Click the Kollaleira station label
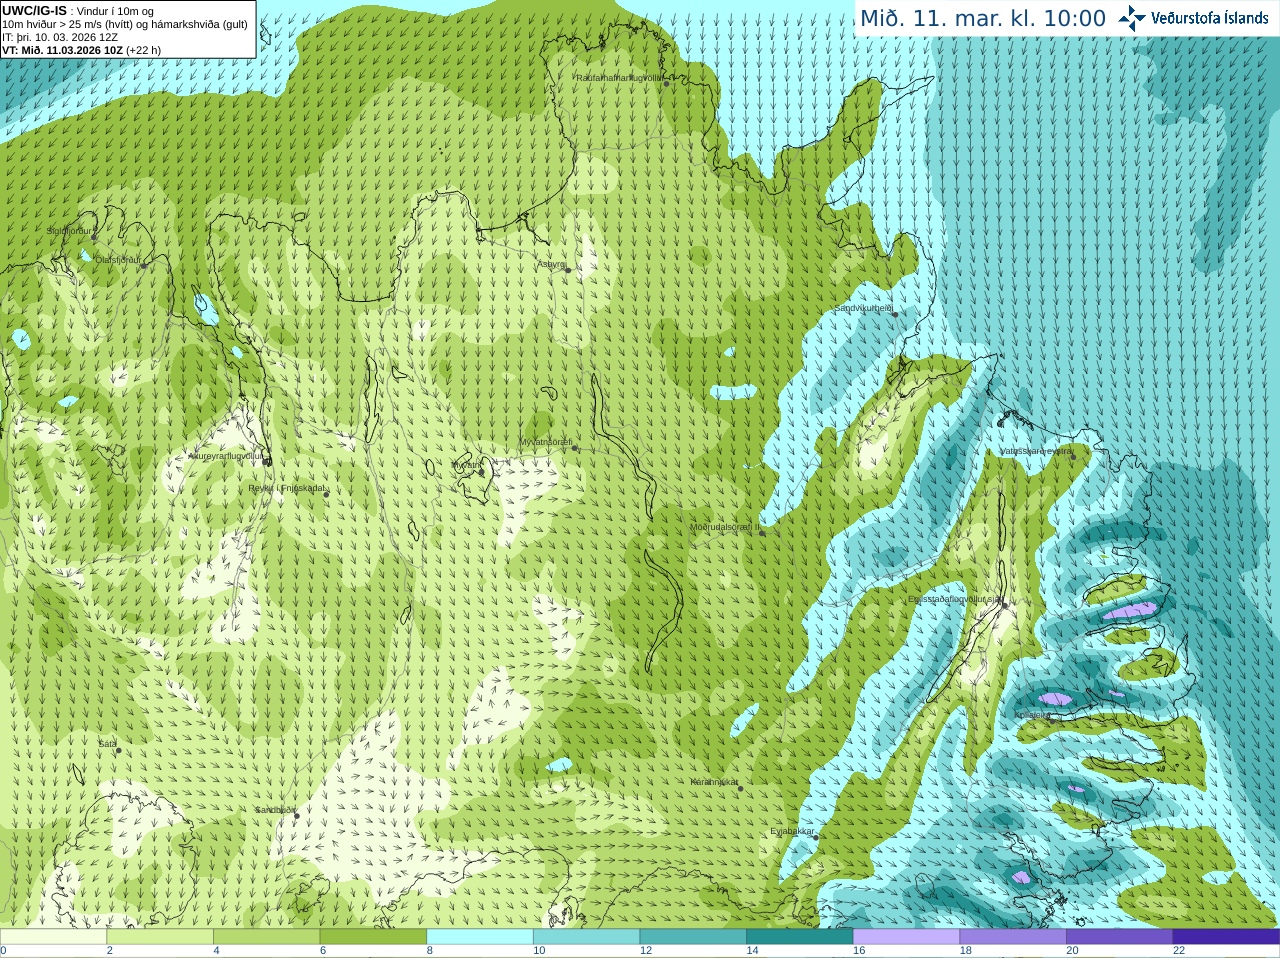The image size is (1280, 958). pyautogui.click(x=1032, y=715)
